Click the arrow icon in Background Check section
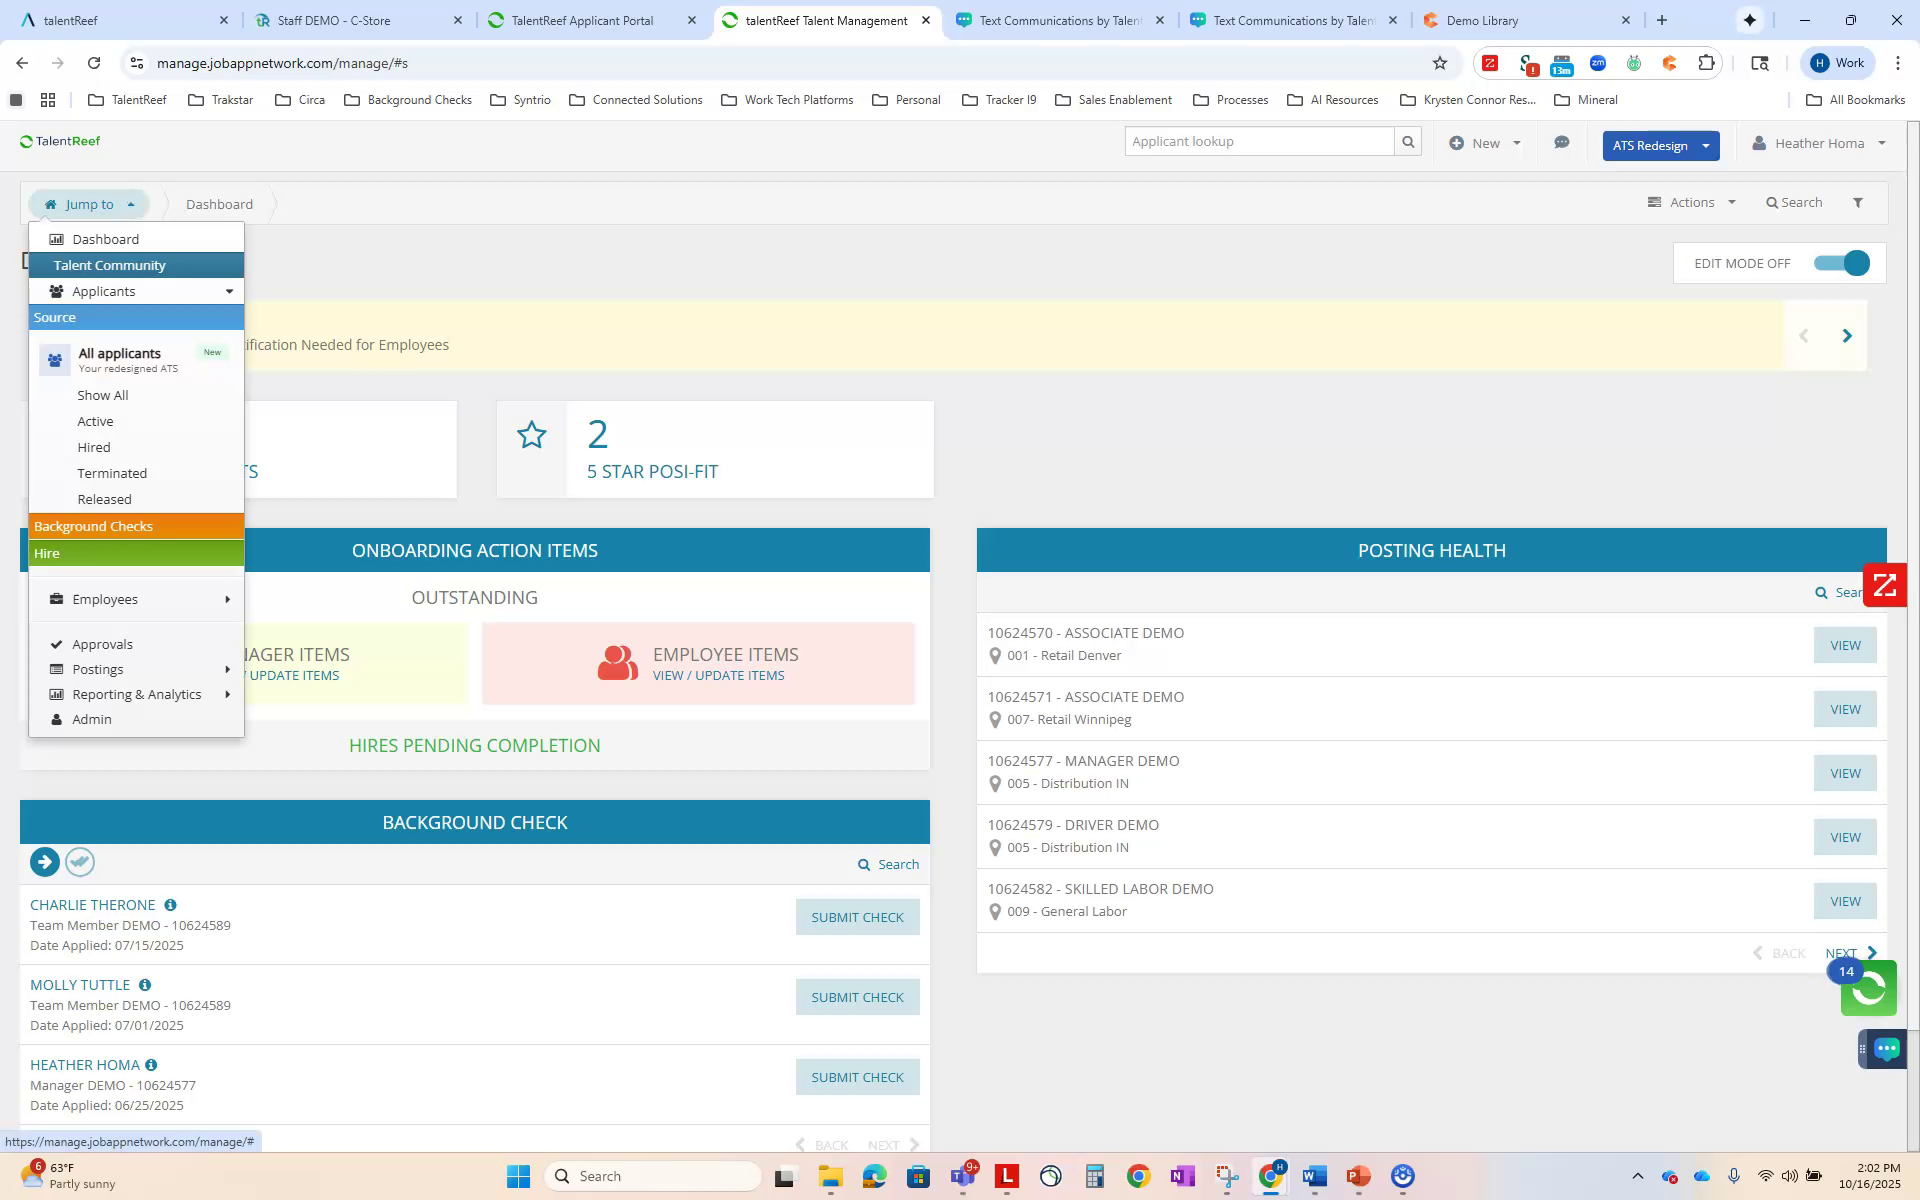Image resolution: width=1920 pixels, height=1200 pixels. [44, 861]
